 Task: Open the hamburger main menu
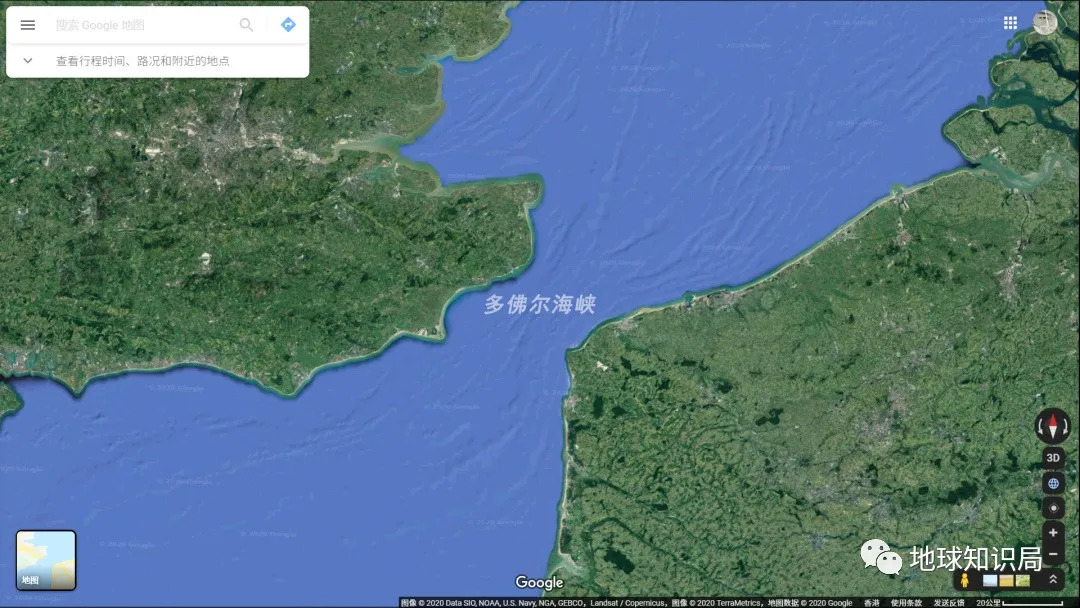pyautogui.click(x=28, y=25)
